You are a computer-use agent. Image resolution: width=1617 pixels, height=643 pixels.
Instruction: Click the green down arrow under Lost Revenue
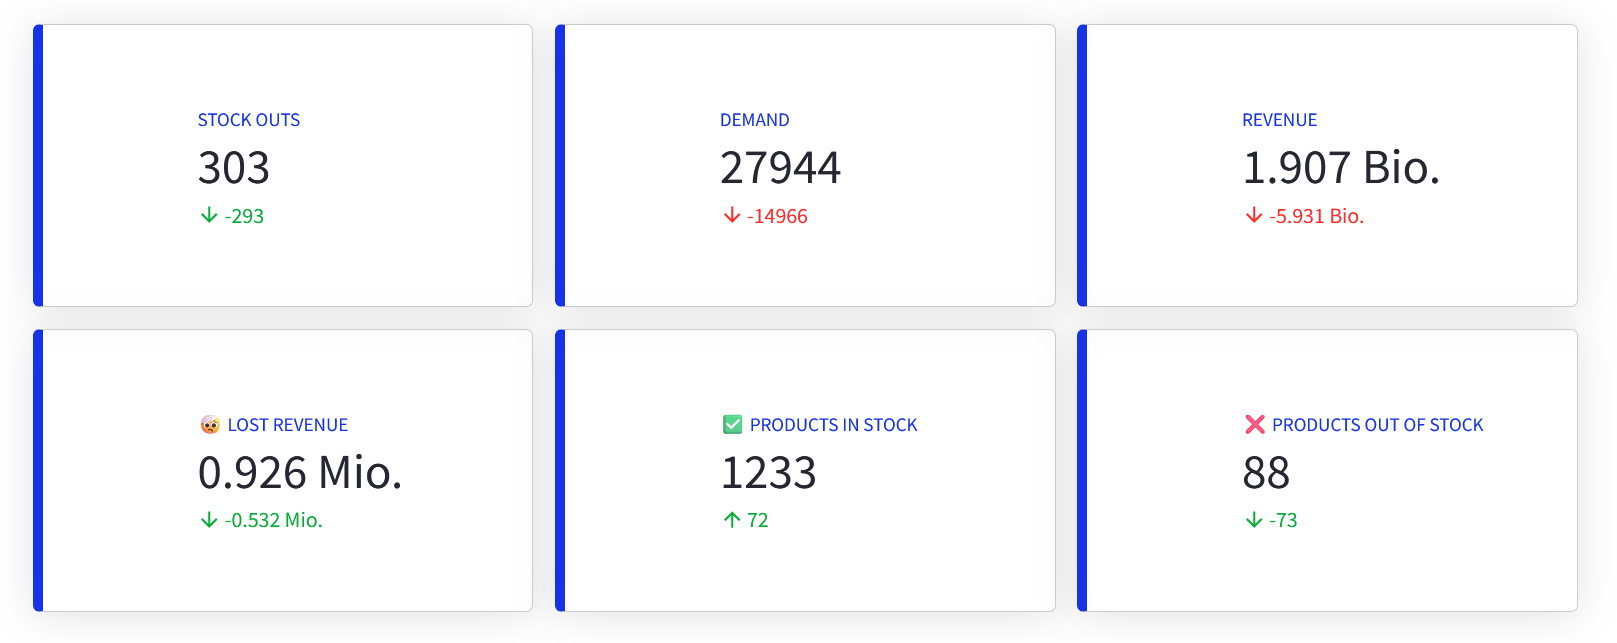(x=208, y=519)
